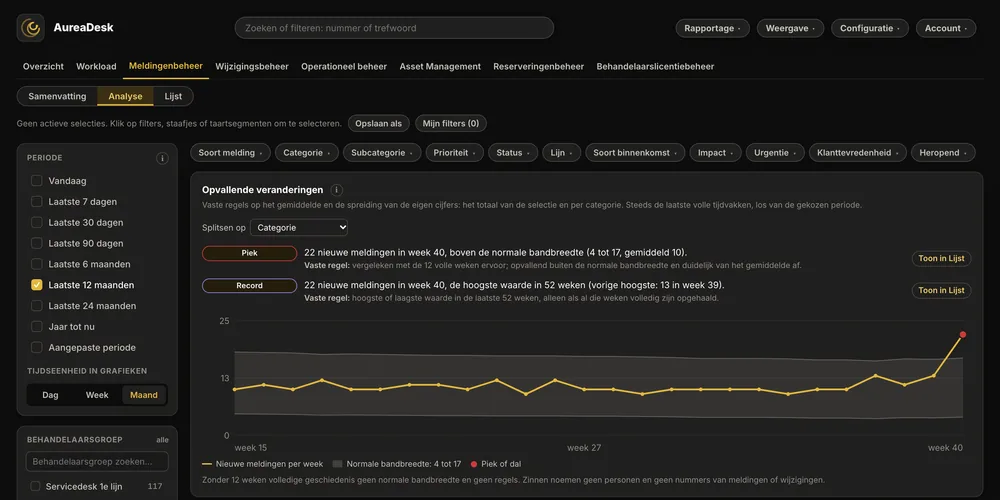The width and height of the screenshot is (1000, 500).
Task: Uncheck the Laatste 12 maanden checkbox
Action: click(x=37, y=285)
